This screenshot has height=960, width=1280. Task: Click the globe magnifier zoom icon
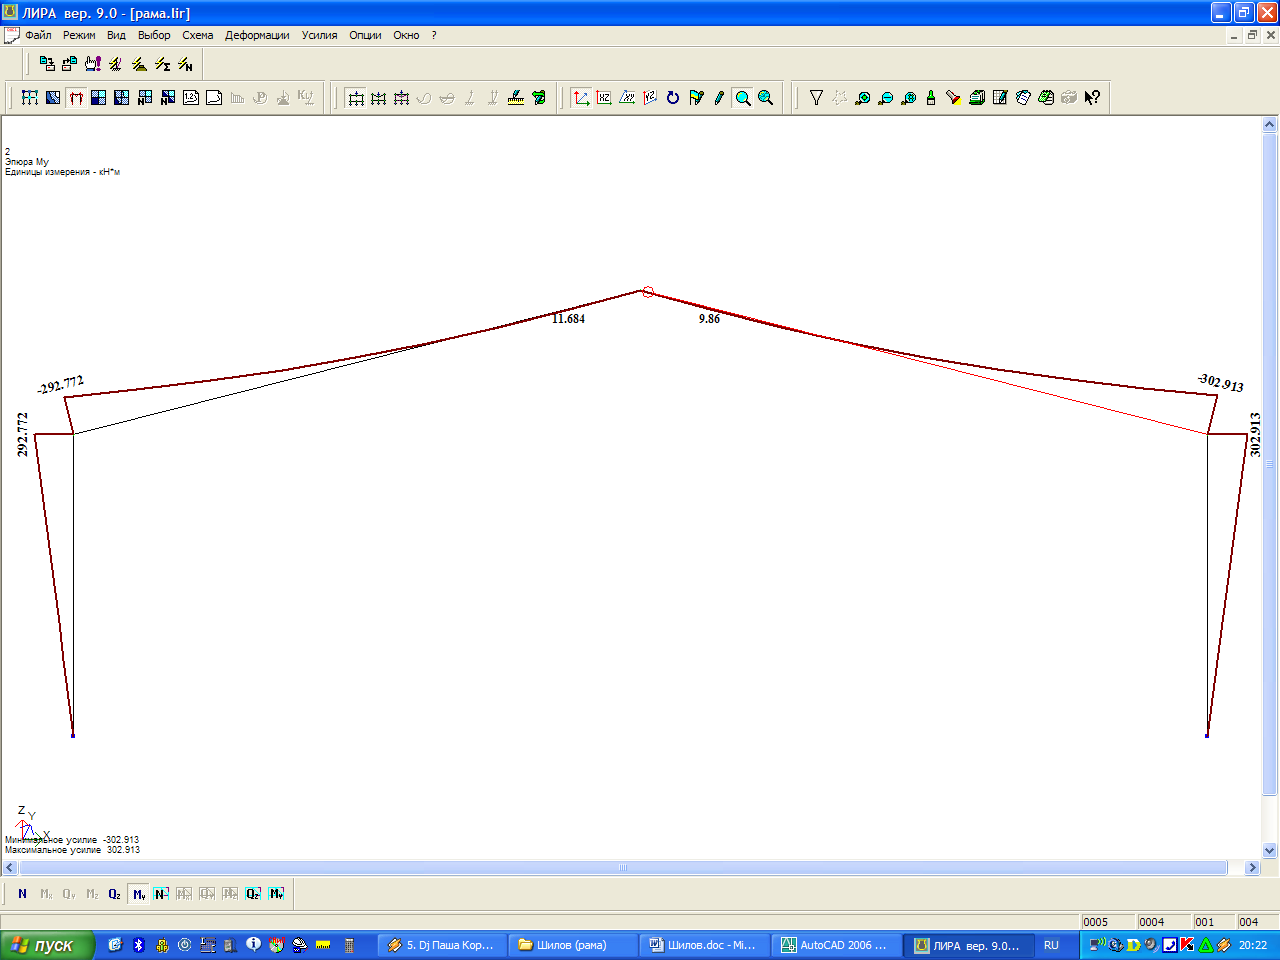766,97
